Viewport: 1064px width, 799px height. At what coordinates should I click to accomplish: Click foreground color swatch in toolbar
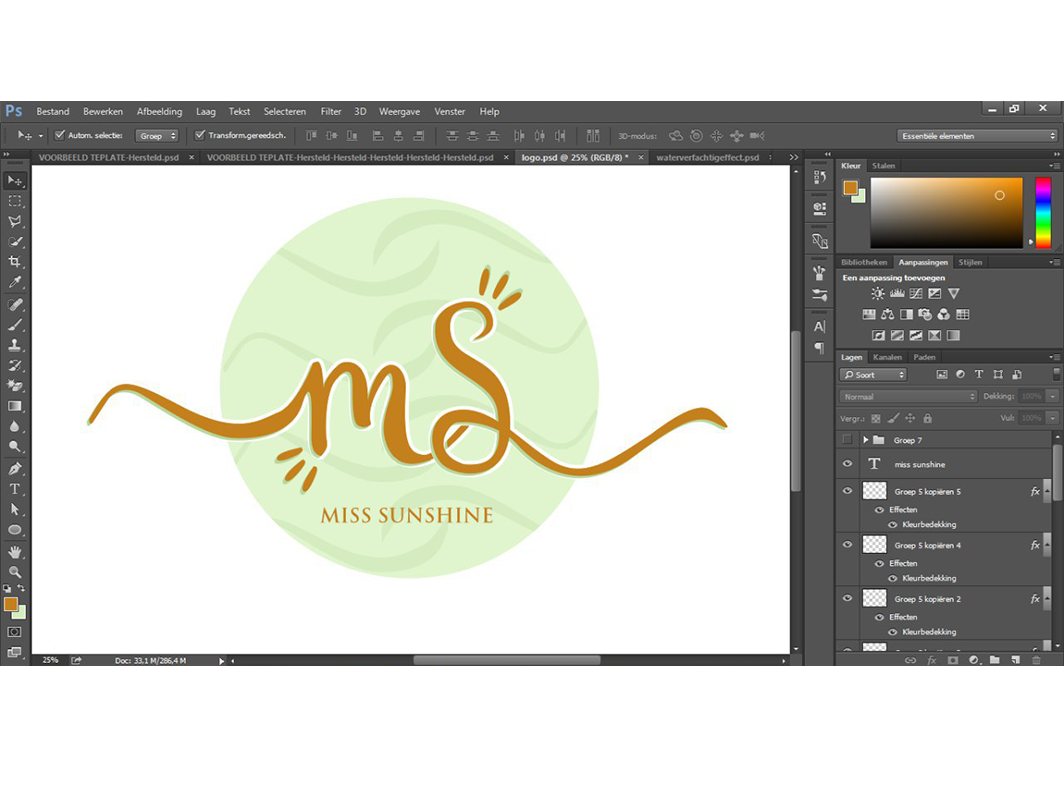[10, 603]
